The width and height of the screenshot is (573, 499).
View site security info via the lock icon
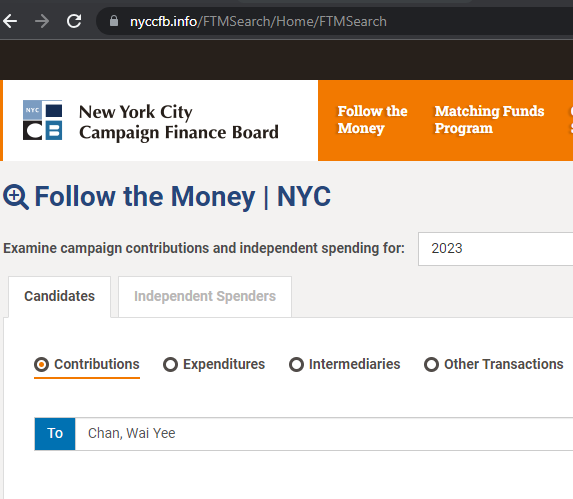[114, 21]
